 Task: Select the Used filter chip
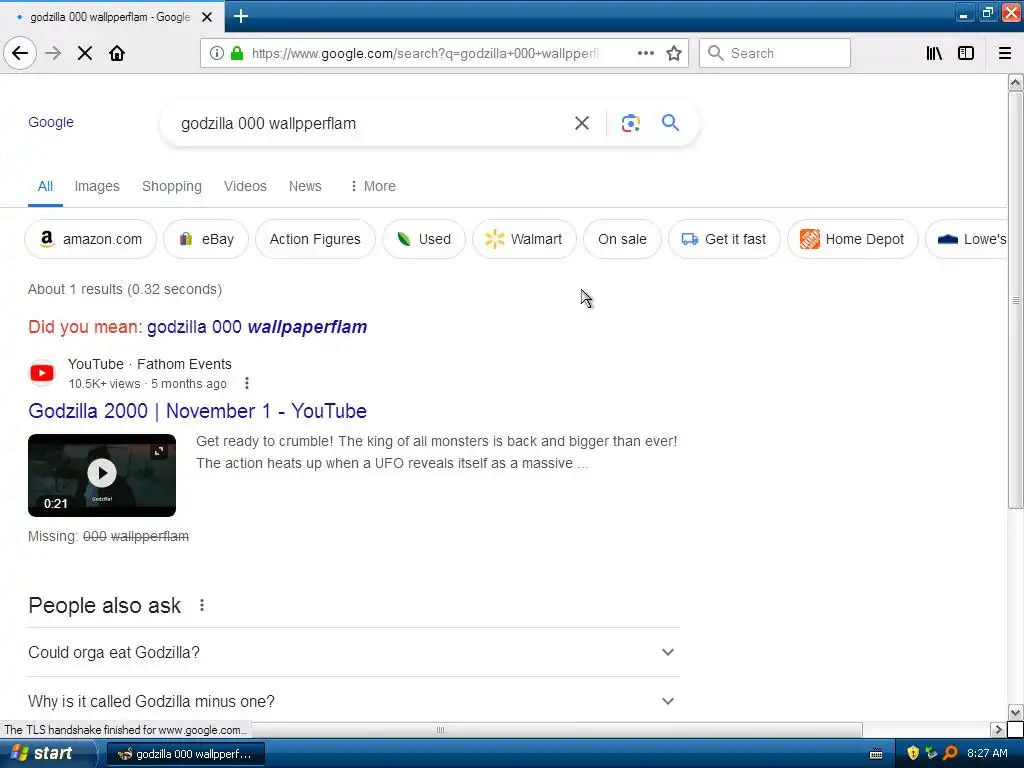pos(424,239)
